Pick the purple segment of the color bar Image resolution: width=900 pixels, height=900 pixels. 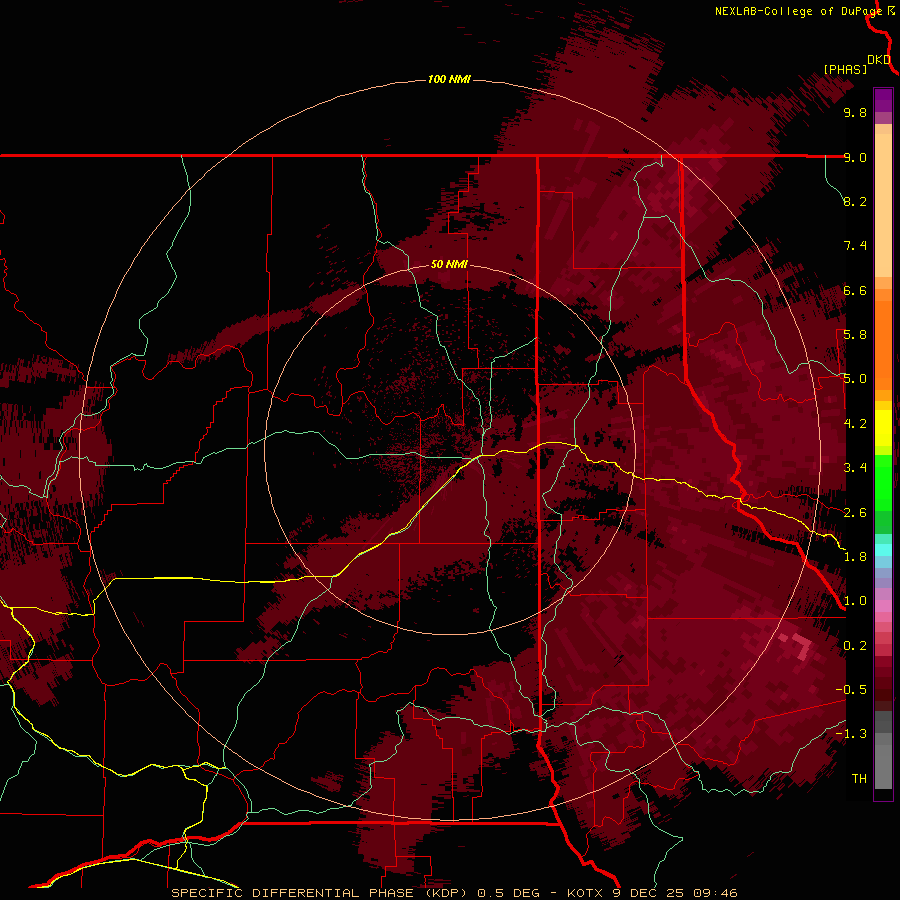pyautogui.click(x=883, y=100)
